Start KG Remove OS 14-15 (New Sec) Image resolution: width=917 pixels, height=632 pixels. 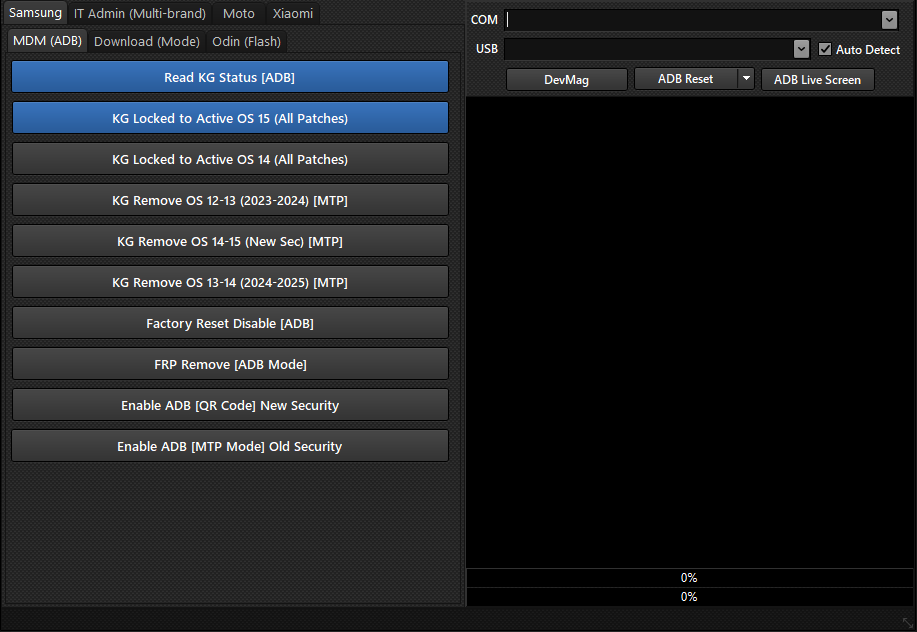230,241
